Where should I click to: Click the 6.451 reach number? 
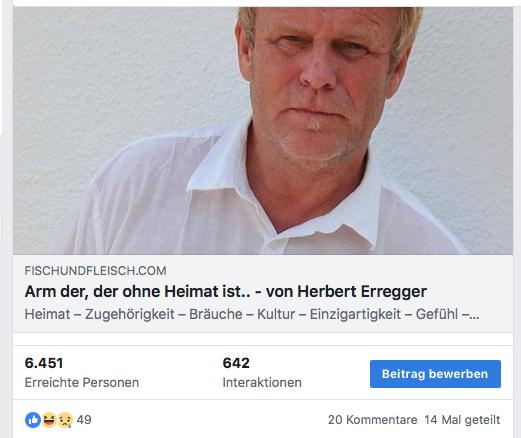pos(44,363)
